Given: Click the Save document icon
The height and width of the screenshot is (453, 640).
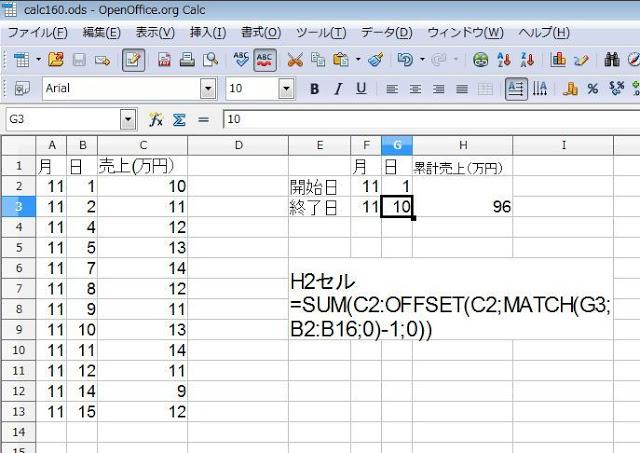Looking at the screenshot, I should 78,60.
